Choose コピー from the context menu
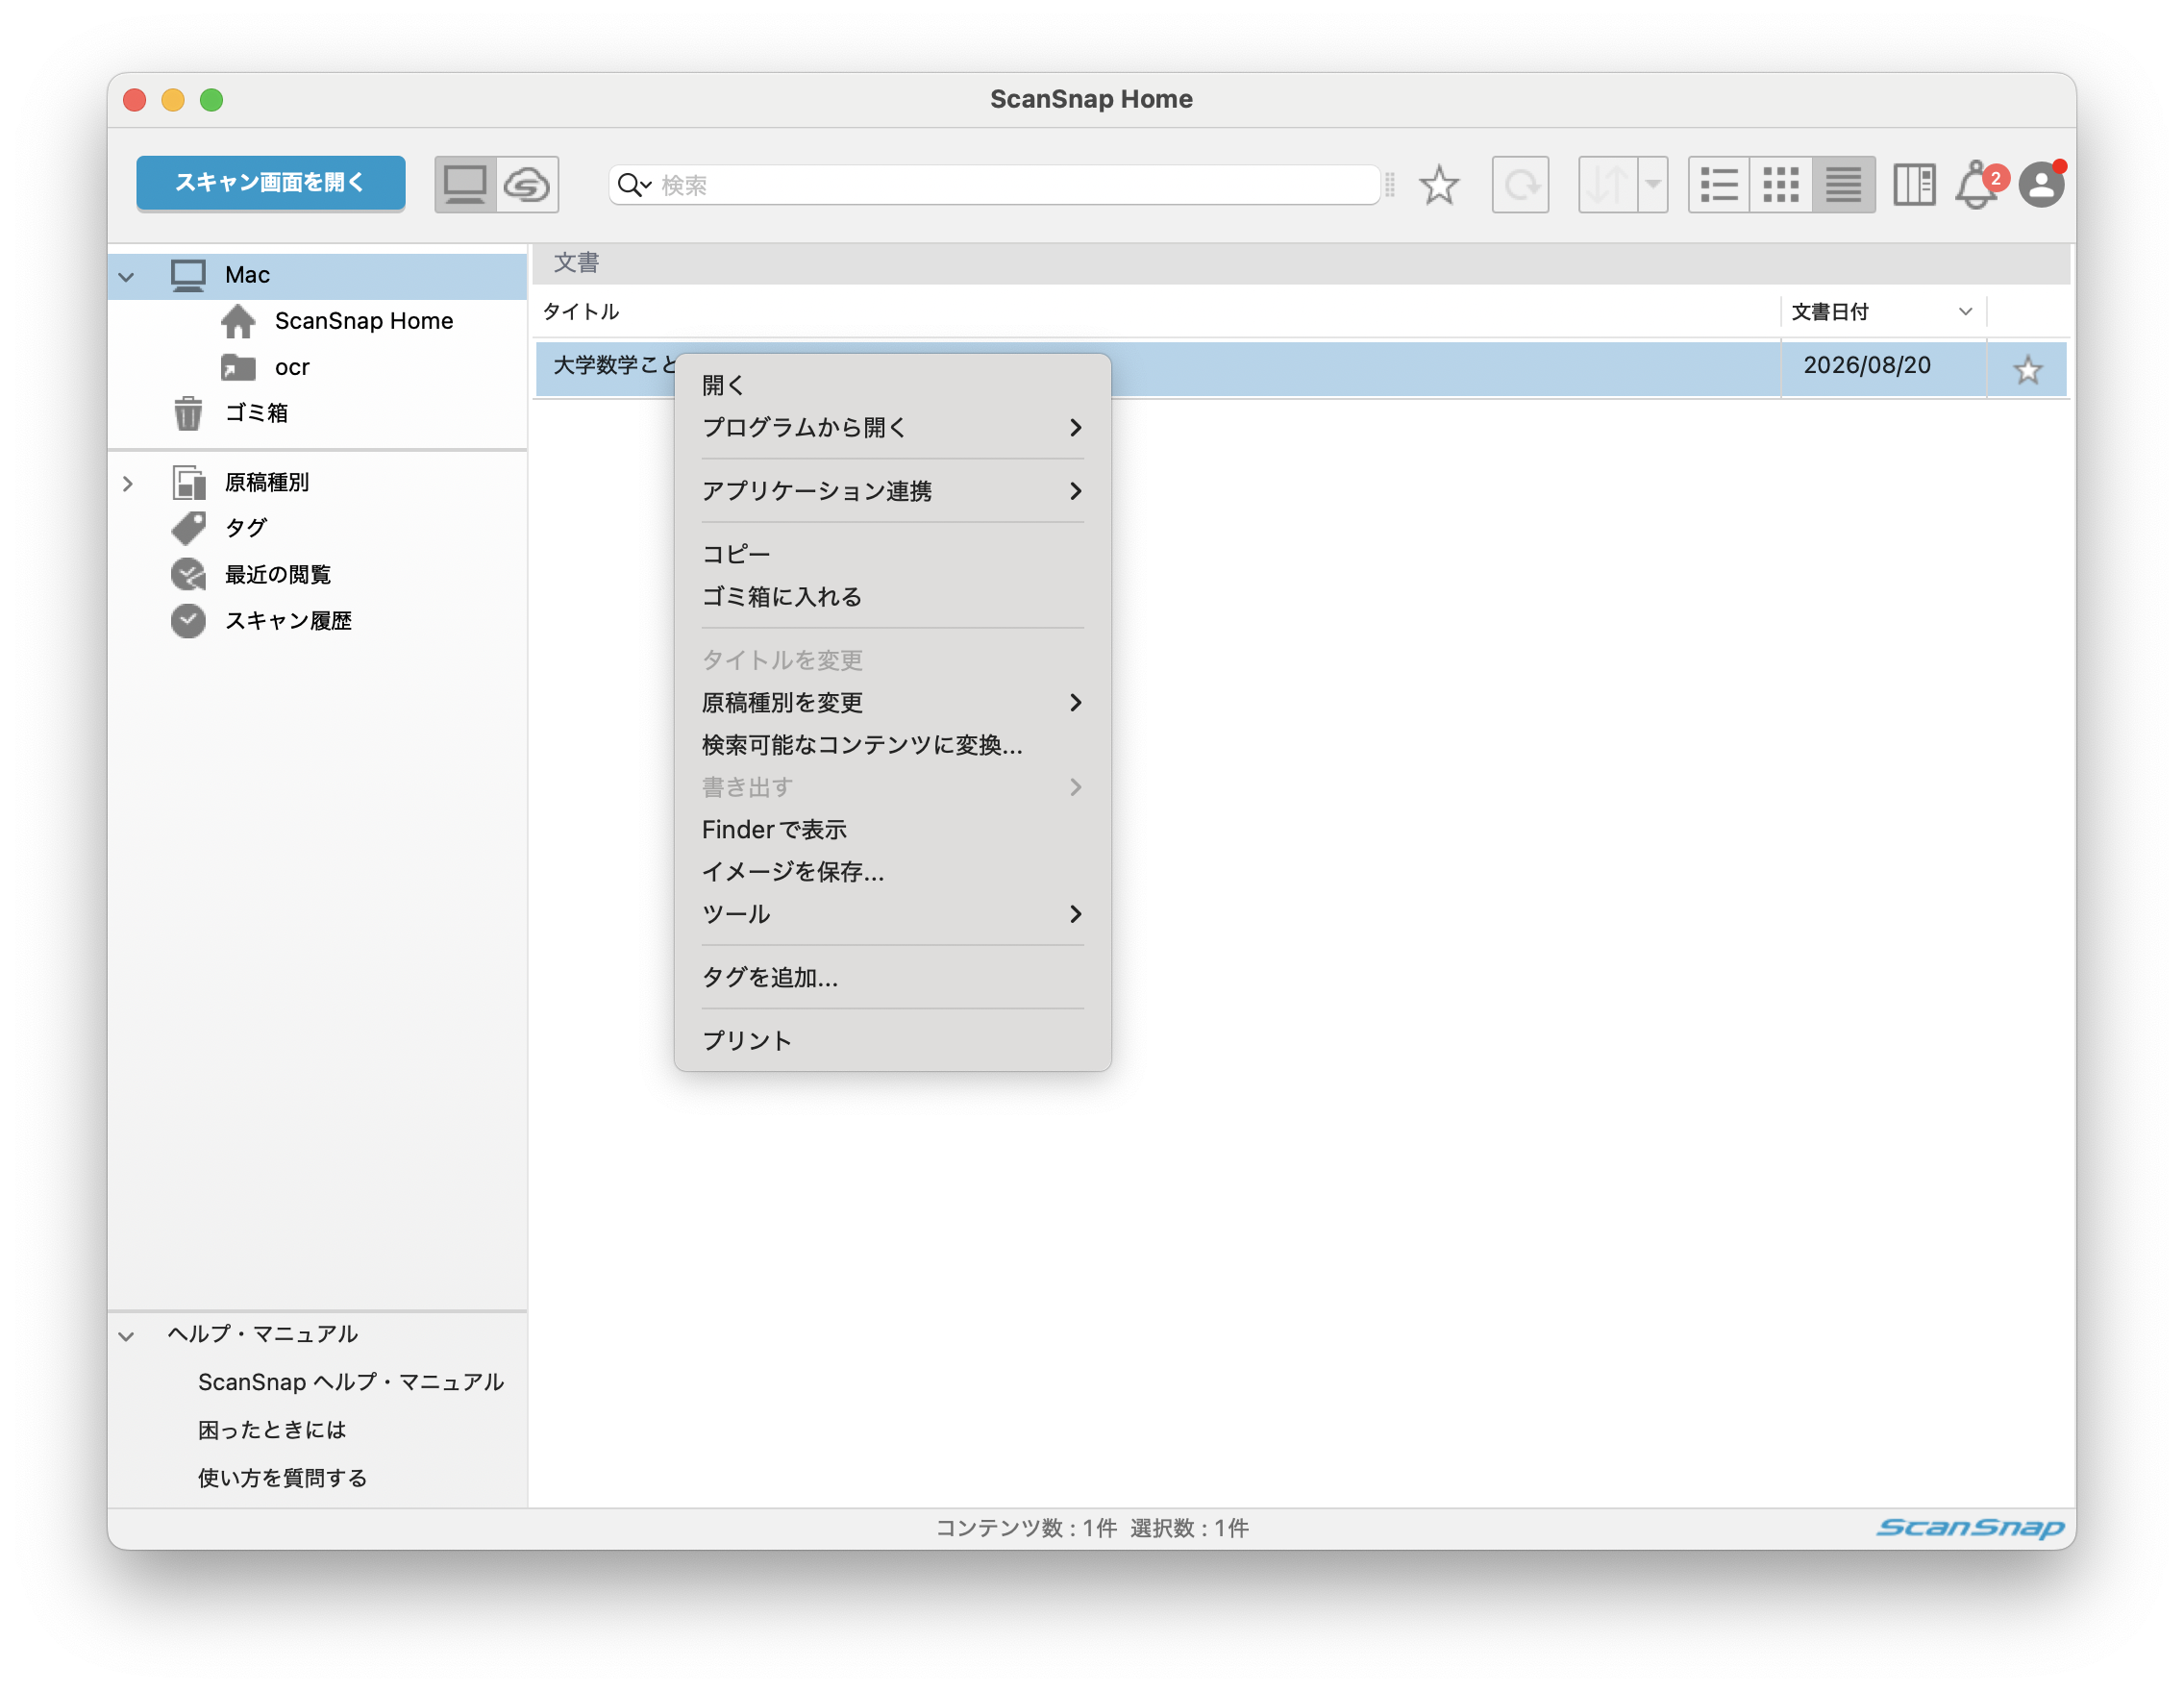Viewport: 2184px width, 1692px height. tap(892, 554)
